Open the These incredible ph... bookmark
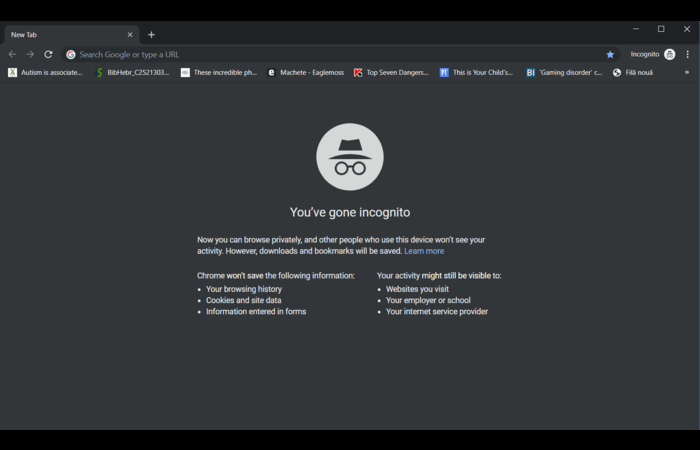The height and width of the screenshot is (450, 700). tap(219, 72)
